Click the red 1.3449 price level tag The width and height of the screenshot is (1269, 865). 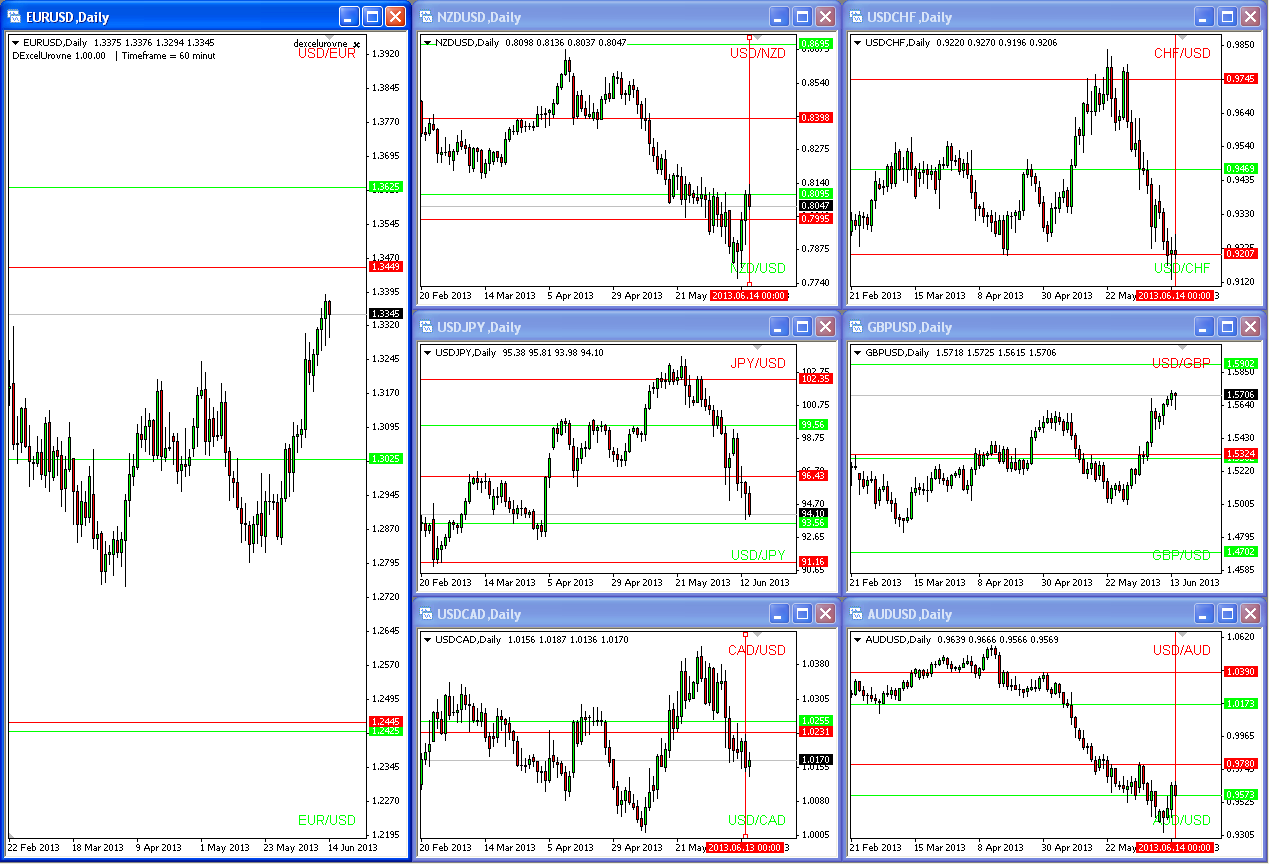(385, 267)
